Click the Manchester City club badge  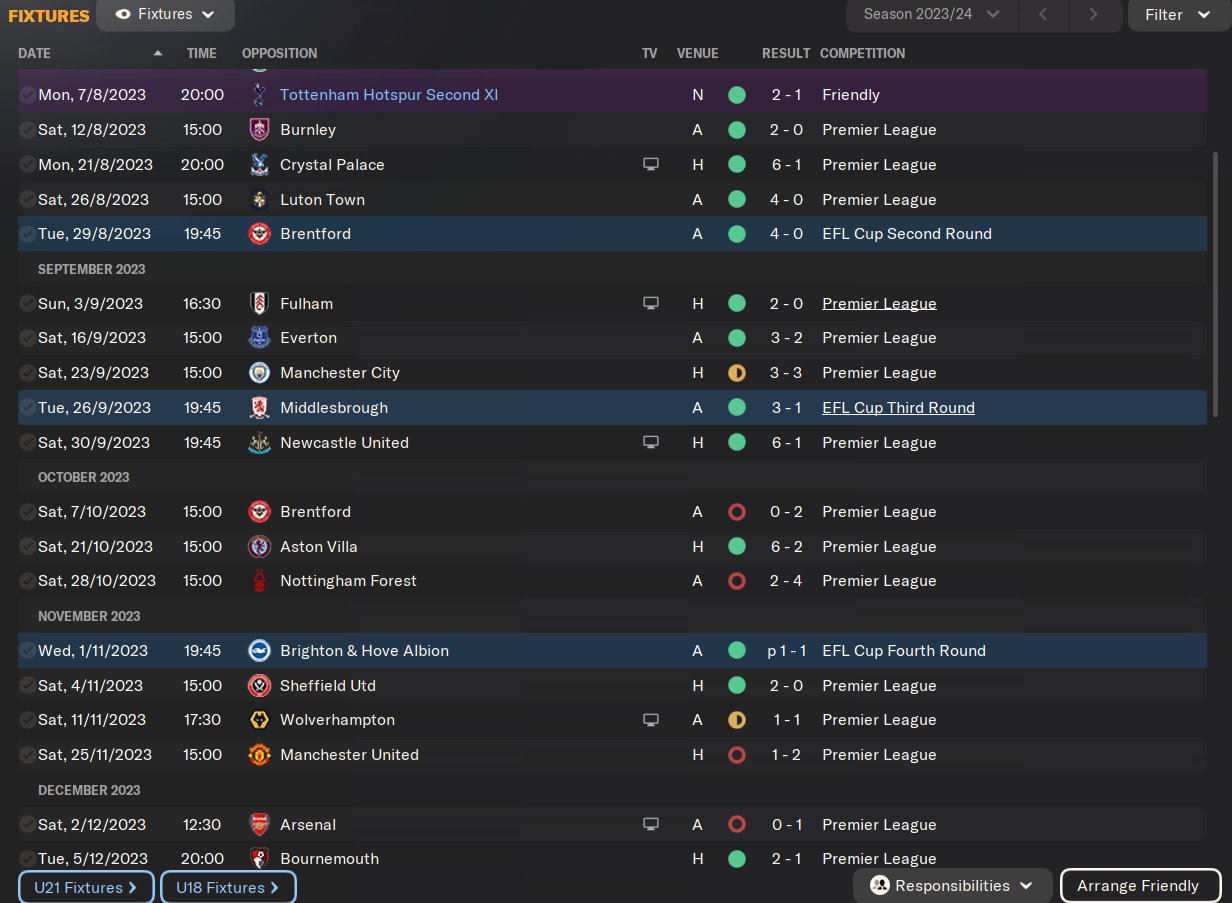(259, 373)
